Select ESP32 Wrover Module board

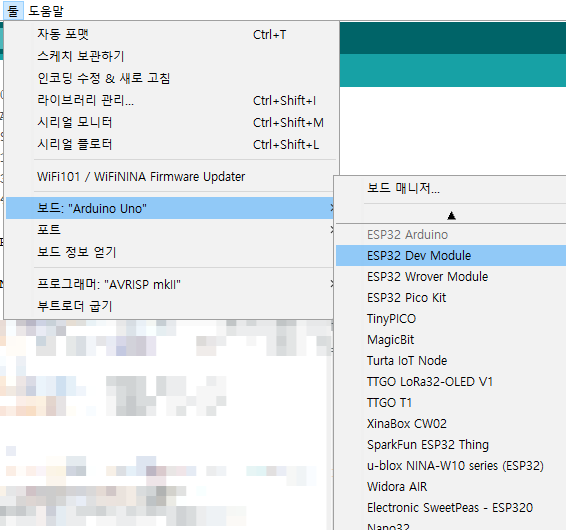(x=451, y=277)
